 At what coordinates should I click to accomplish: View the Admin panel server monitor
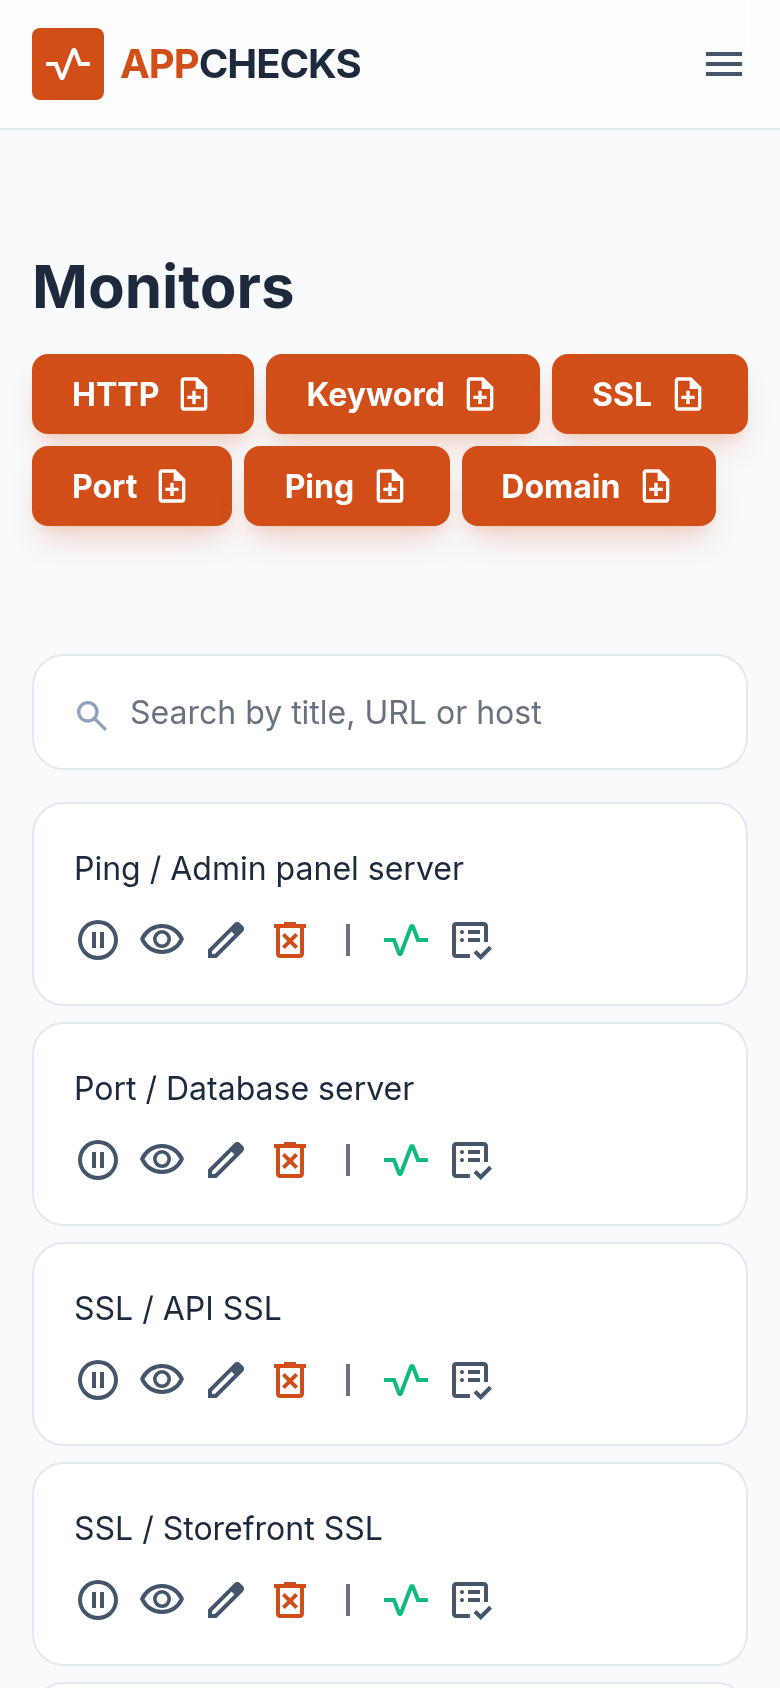point(162,940)
